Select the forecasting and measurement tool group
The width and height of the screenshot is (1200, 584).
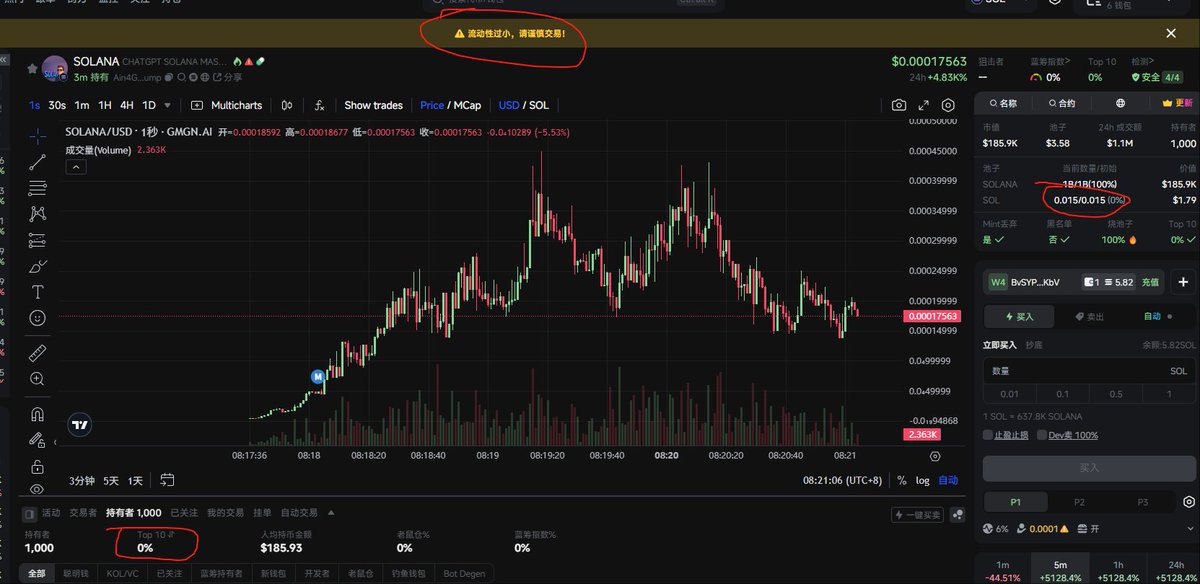[x=38, y=240]
